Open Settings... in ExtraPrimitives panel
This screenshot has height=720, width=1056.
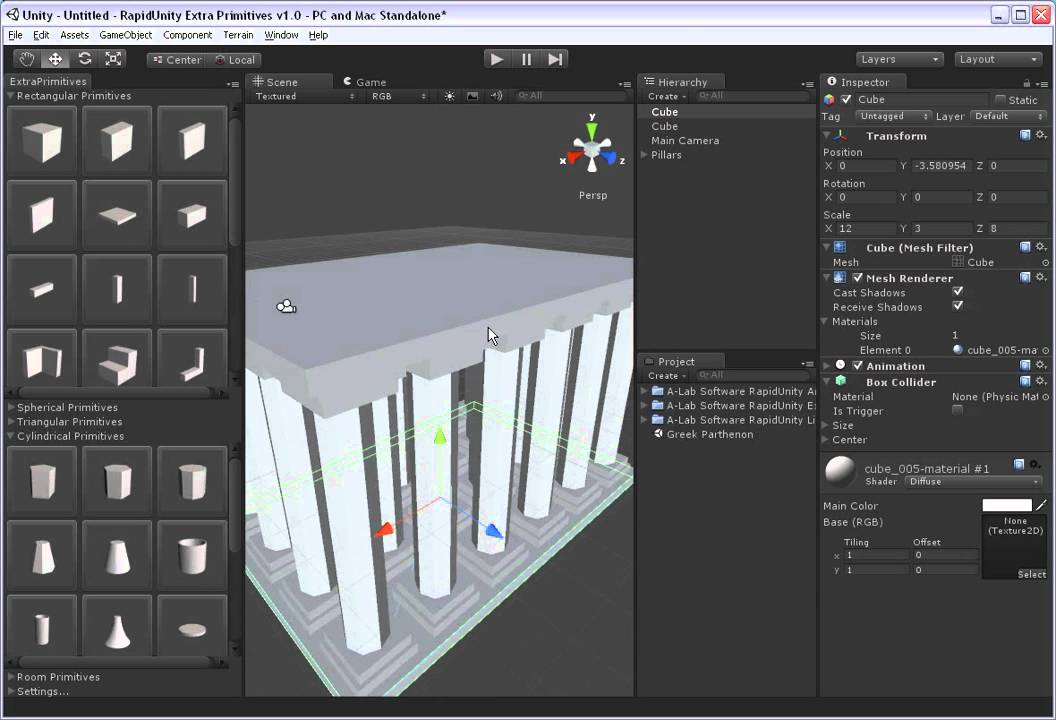(42, 691)
